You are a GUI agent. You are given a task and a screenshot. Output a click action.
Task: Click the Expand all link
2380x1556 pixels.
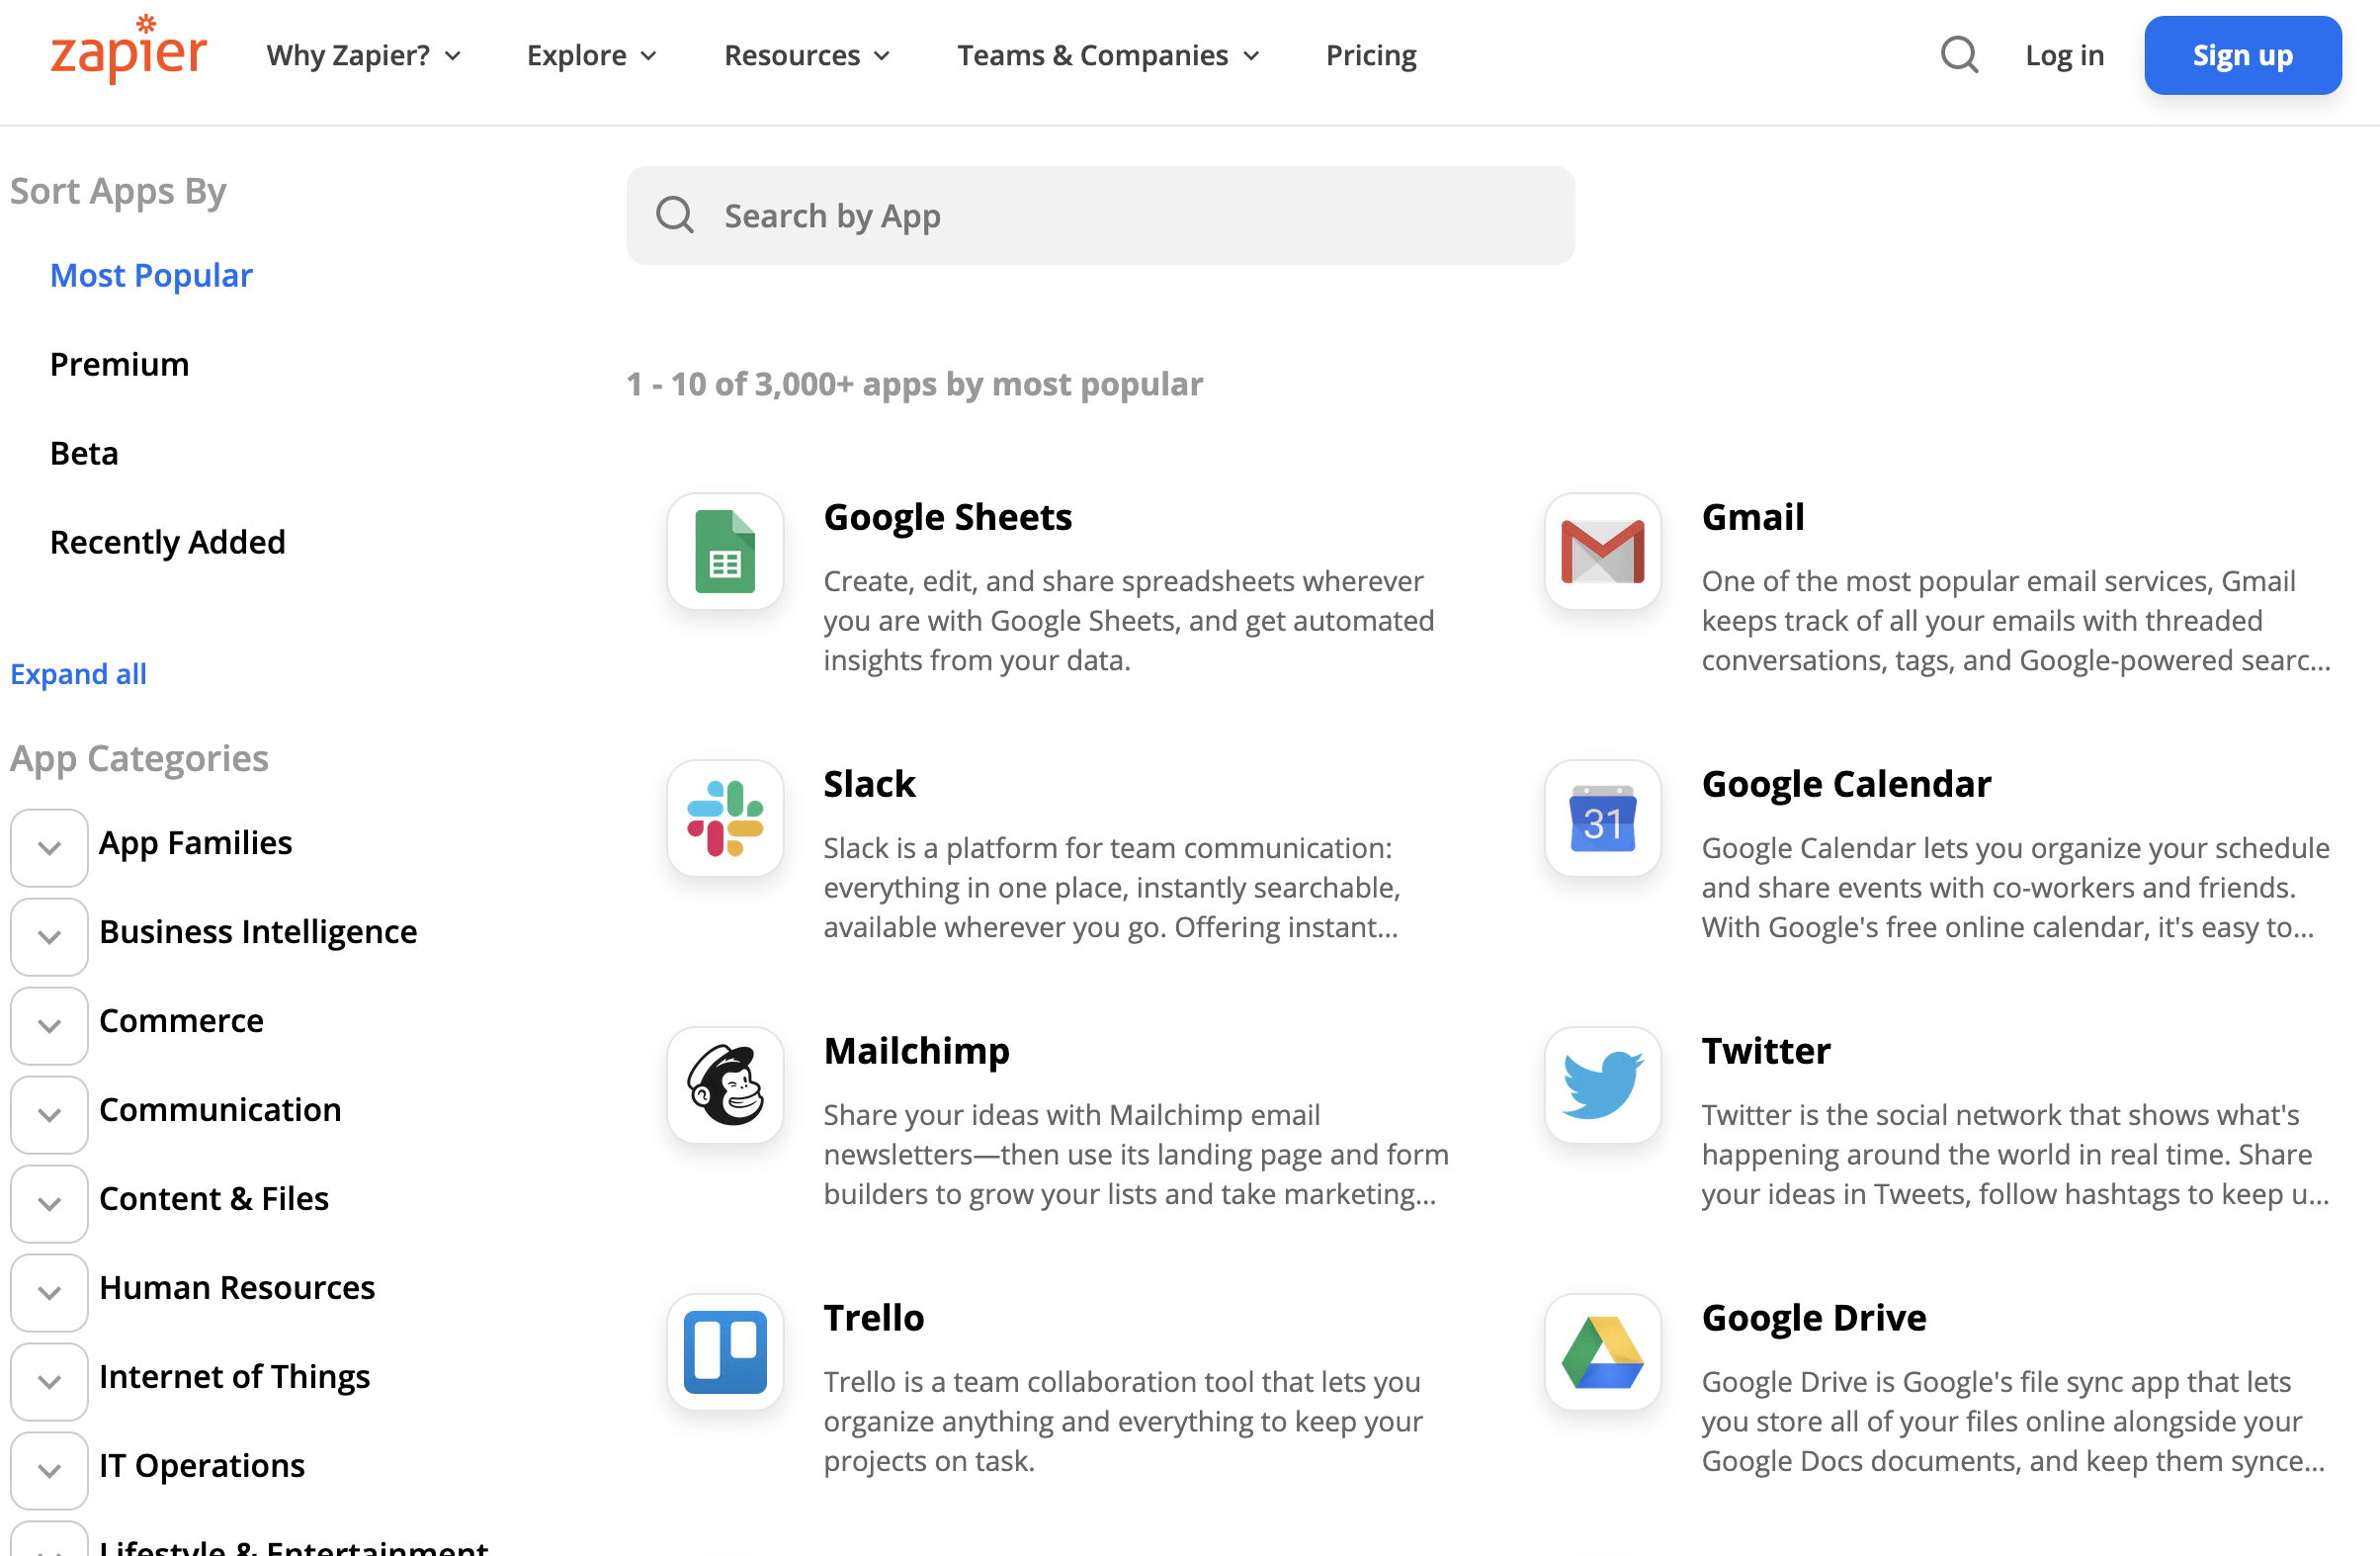click(x=78, y=674)
